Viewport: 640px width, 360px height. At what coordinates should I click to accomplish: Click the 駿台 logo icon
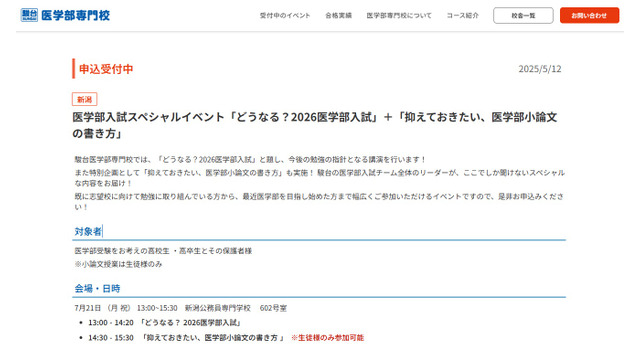point(29,15)
